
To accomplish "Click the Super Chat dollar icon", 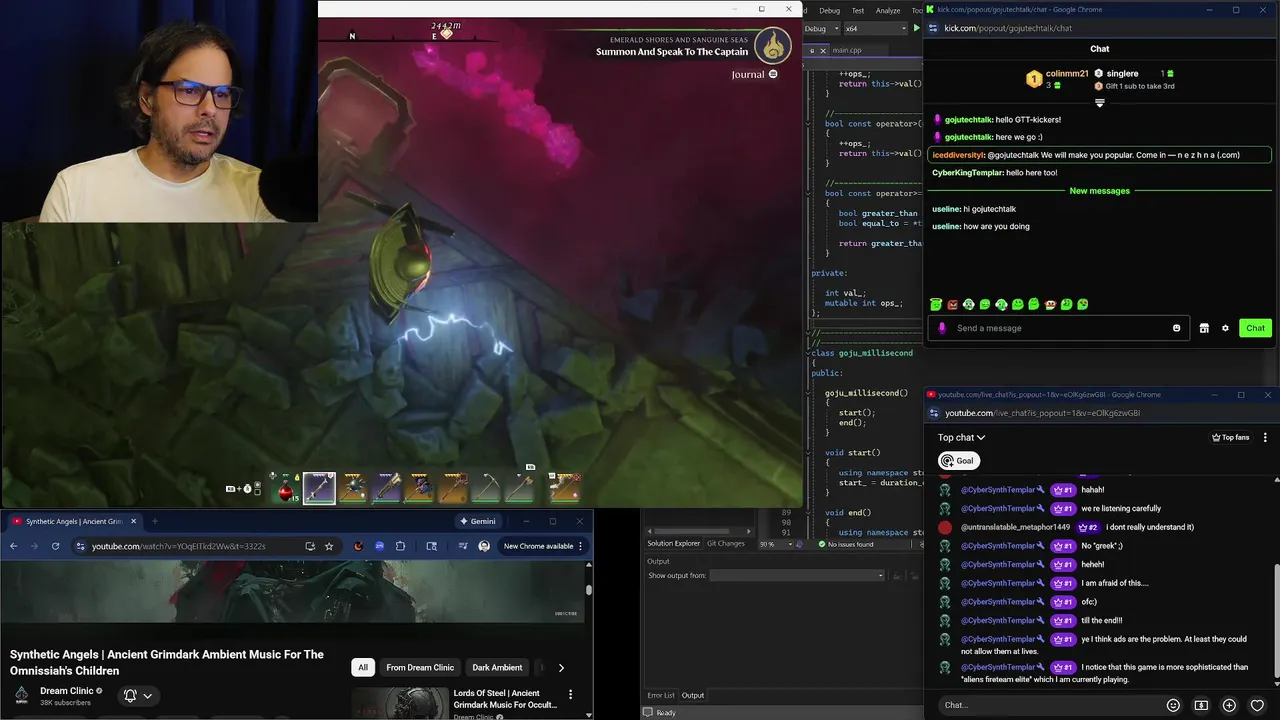I will pyautogui.click(x=1201, y=705).
